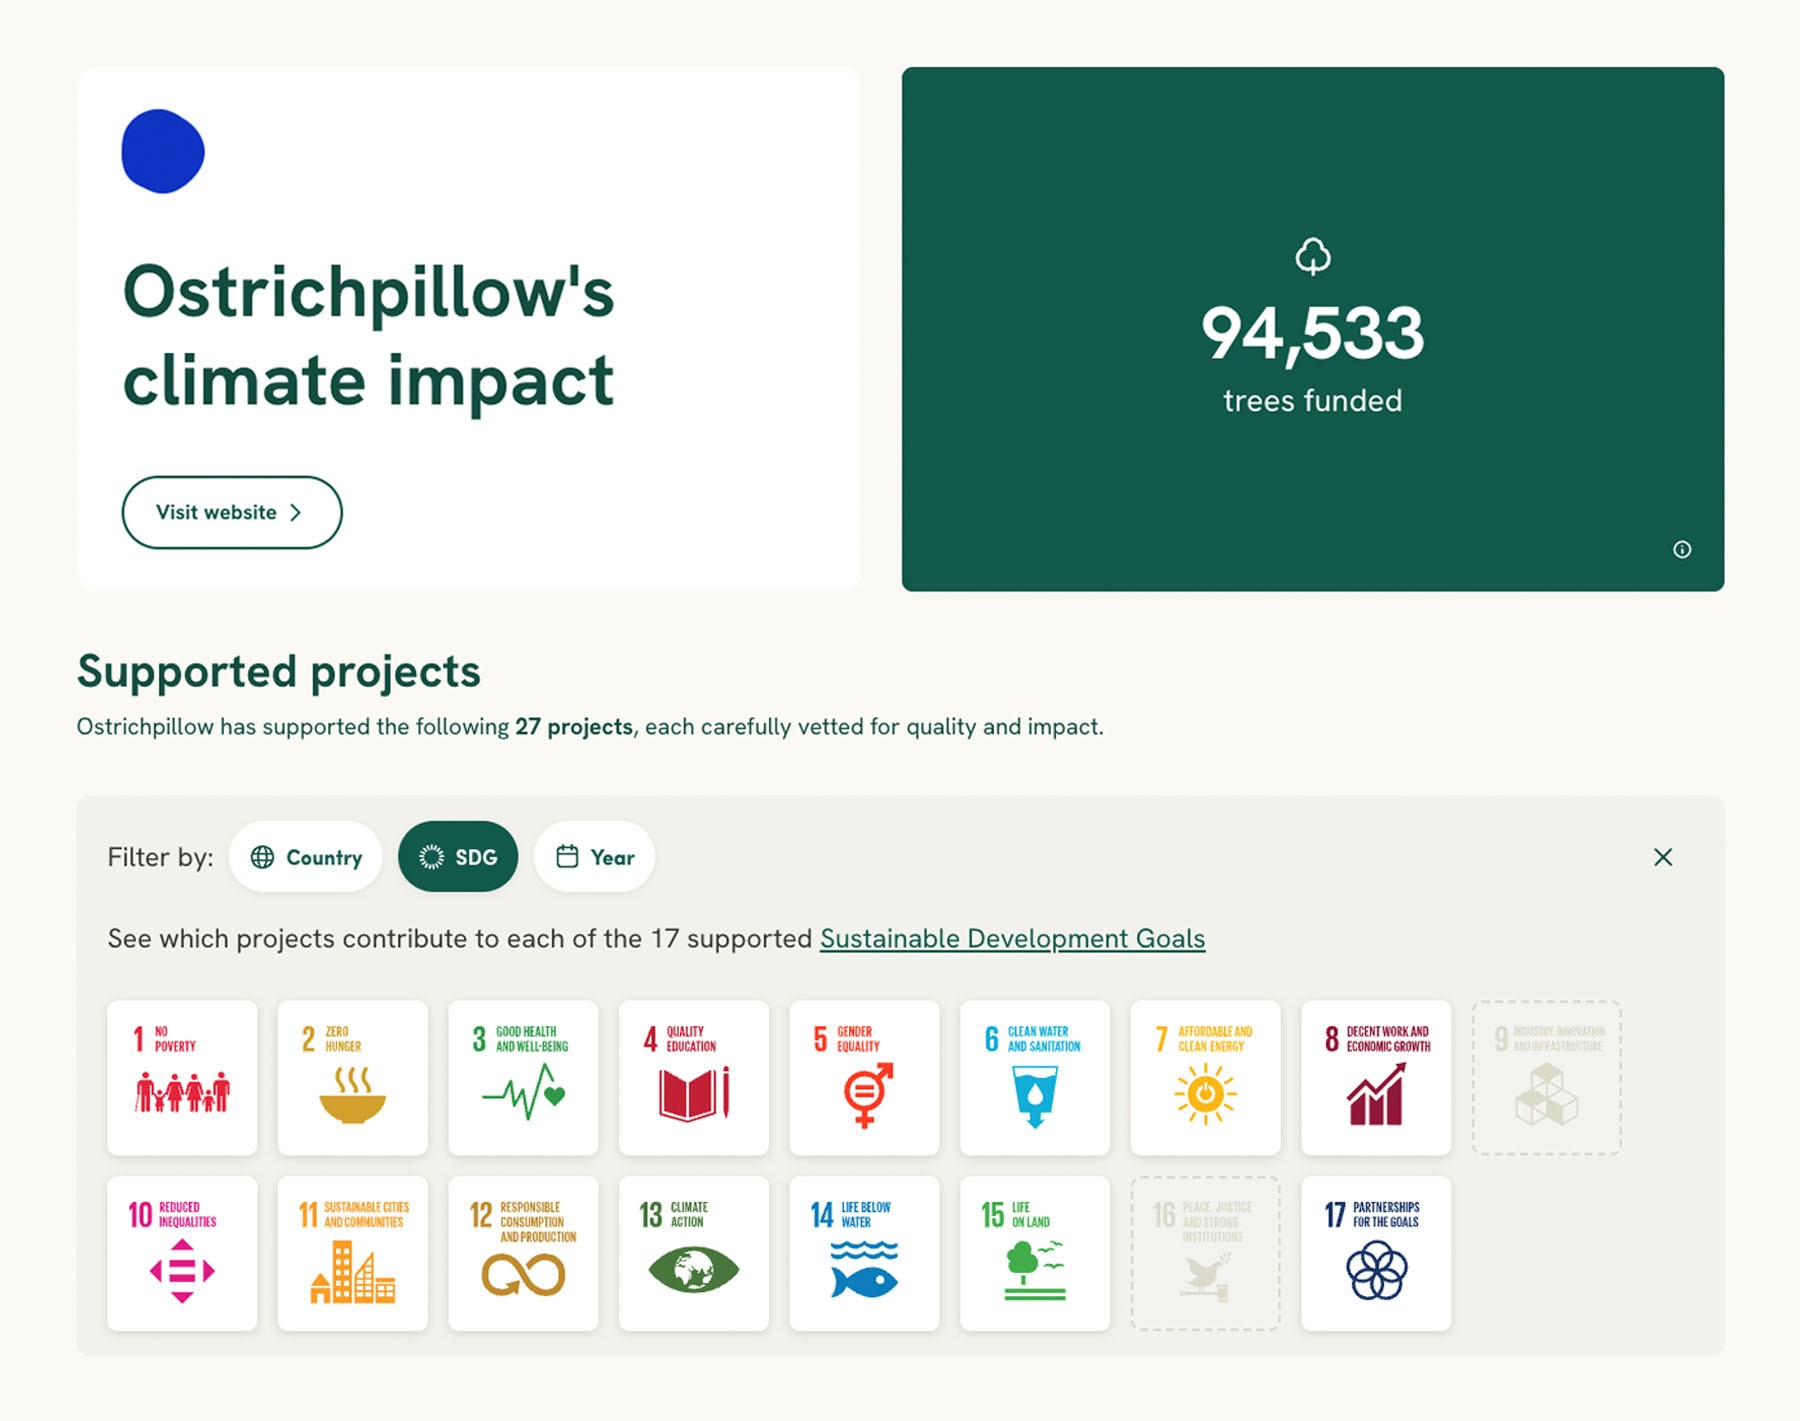Viewport: 1800px width, 1421px height.
Task: Choose SDG 6 Clean Water and Sanitation
Action: coord(1035,1077)
